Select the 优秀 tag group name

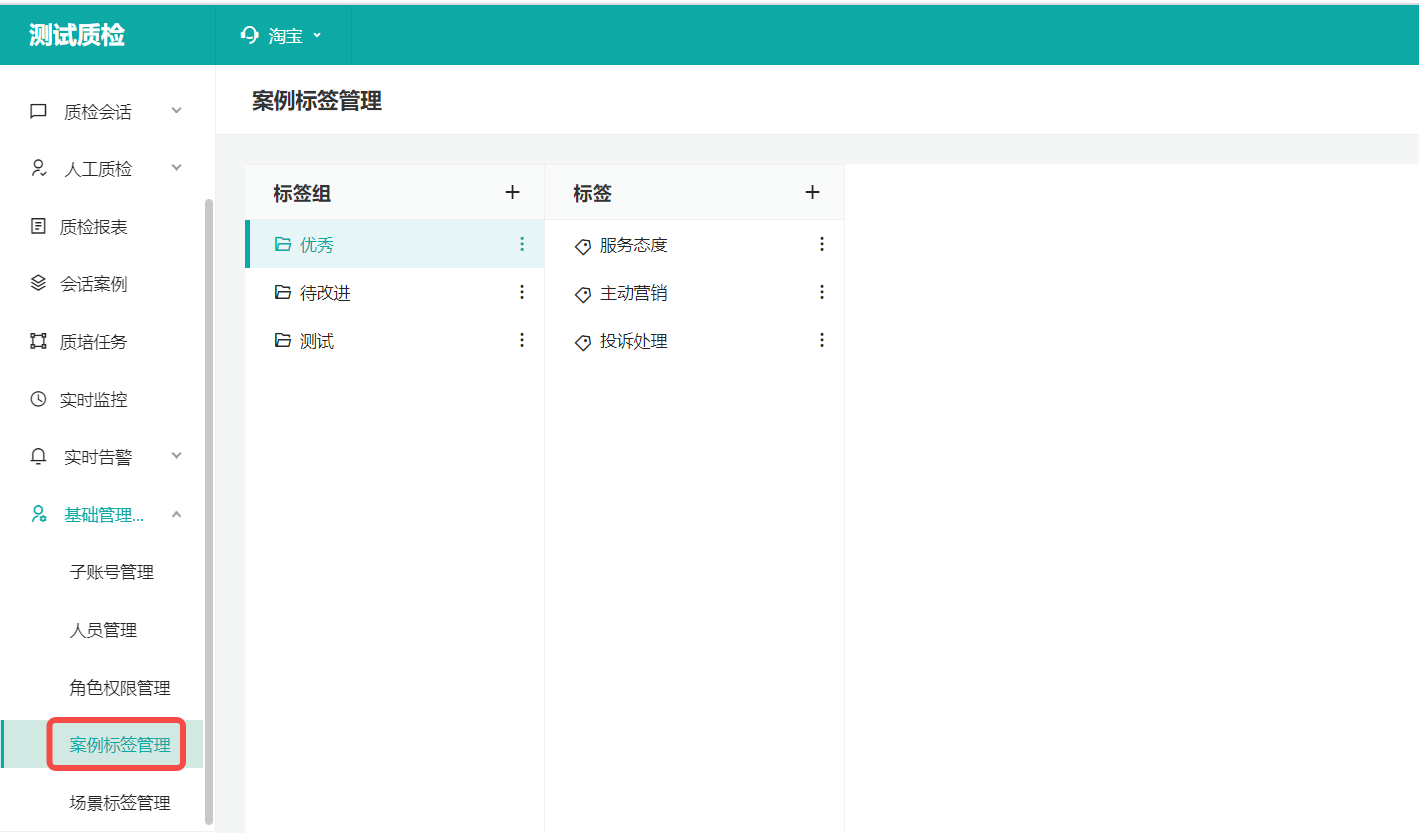(x=317, y=245)
